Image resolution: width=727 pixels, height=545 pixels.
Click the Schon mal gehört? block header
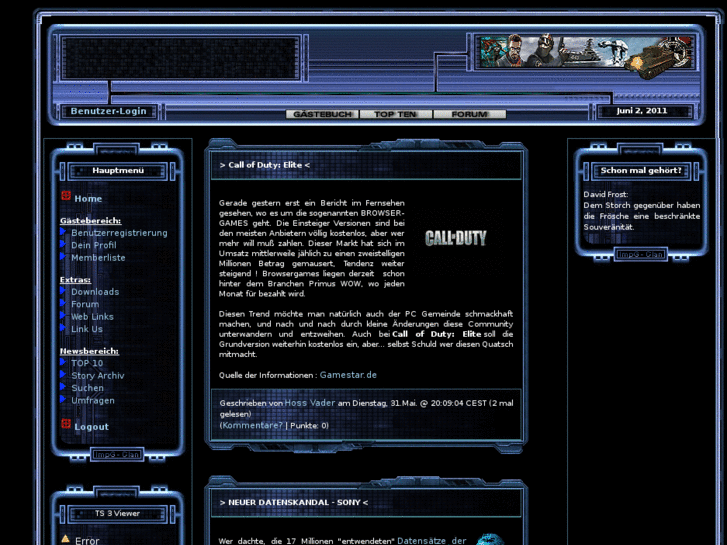coord(641,171)
